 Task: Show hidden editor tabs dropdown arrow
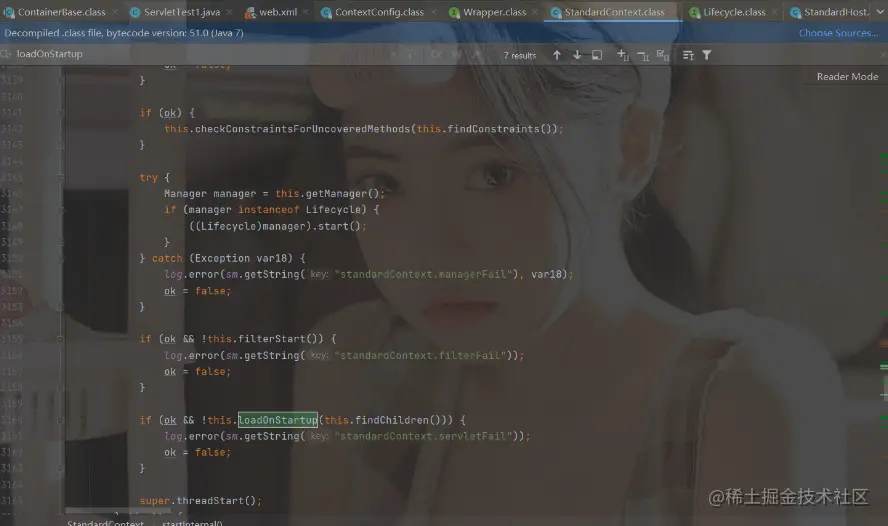pos(881,12)
